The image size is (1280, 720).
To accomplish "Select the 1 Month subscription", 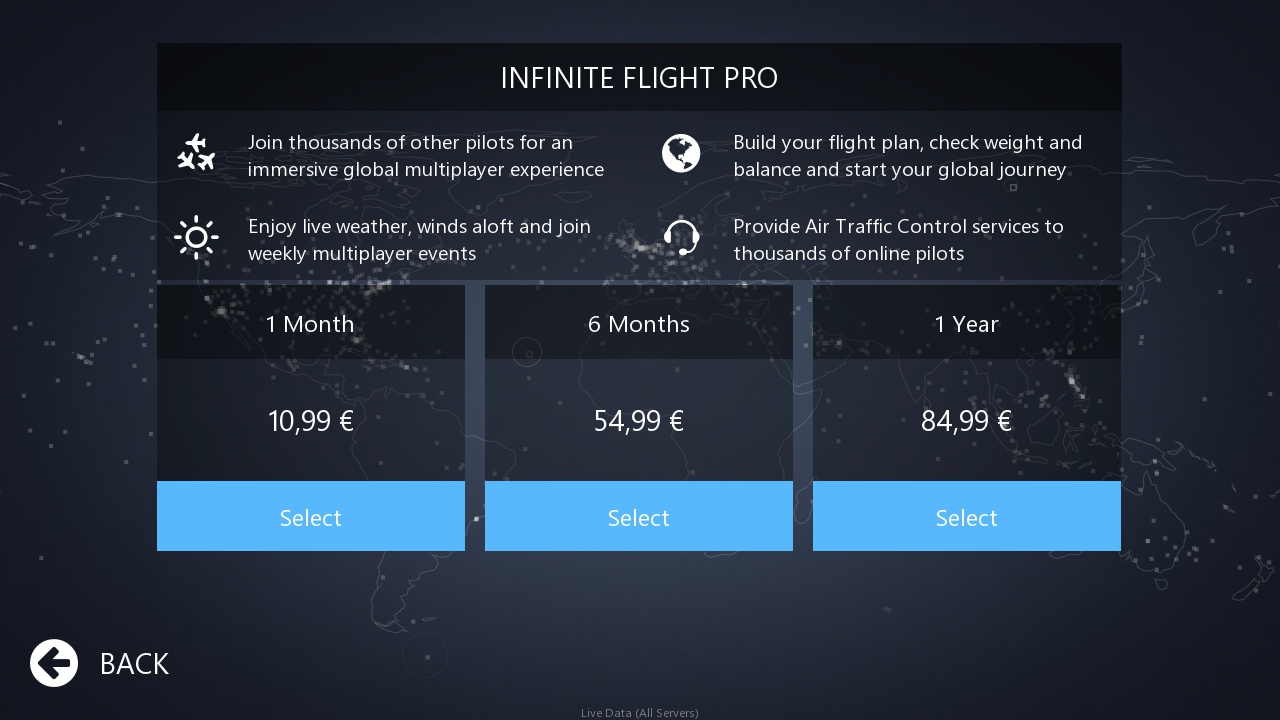I will tap(311, 517).
